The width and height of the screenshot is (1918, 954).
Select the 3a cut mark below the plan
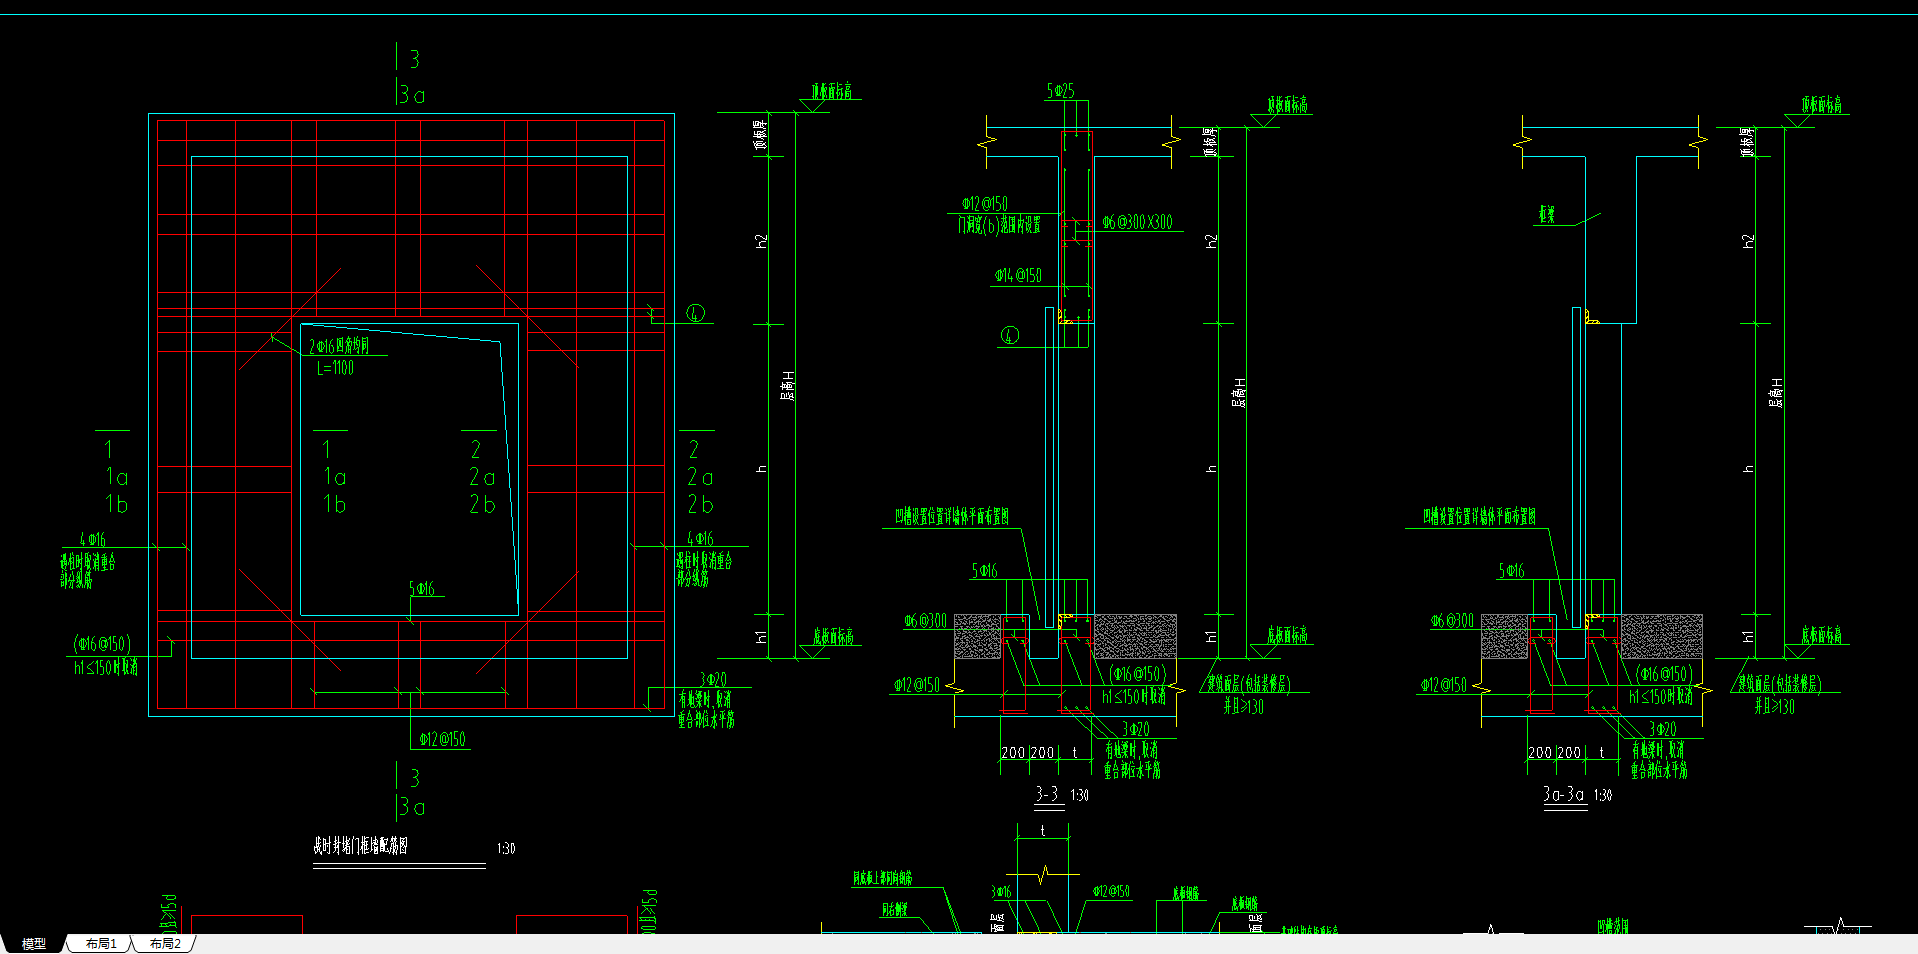click(412, 806)
